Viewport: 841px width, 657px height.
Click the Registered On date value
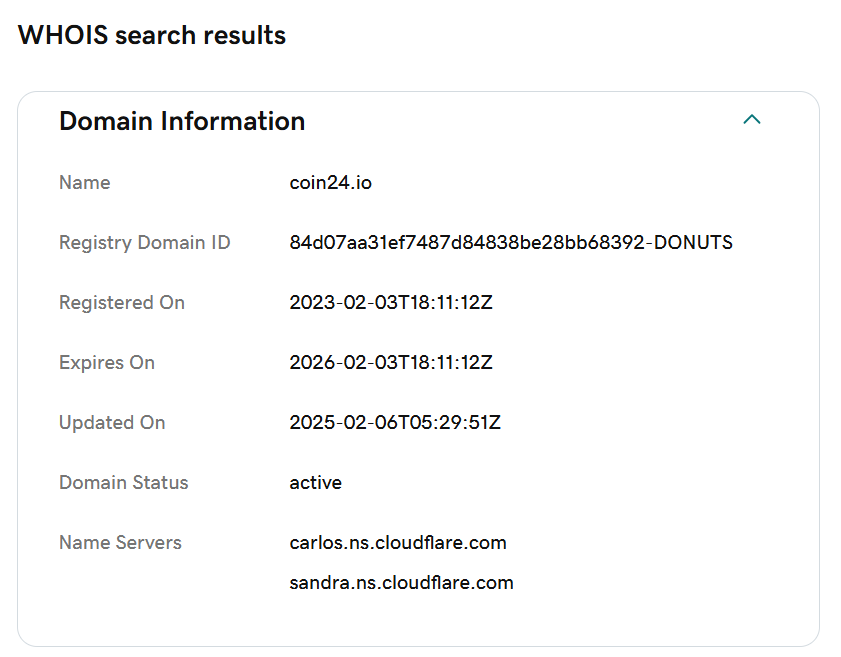(390, 302)
